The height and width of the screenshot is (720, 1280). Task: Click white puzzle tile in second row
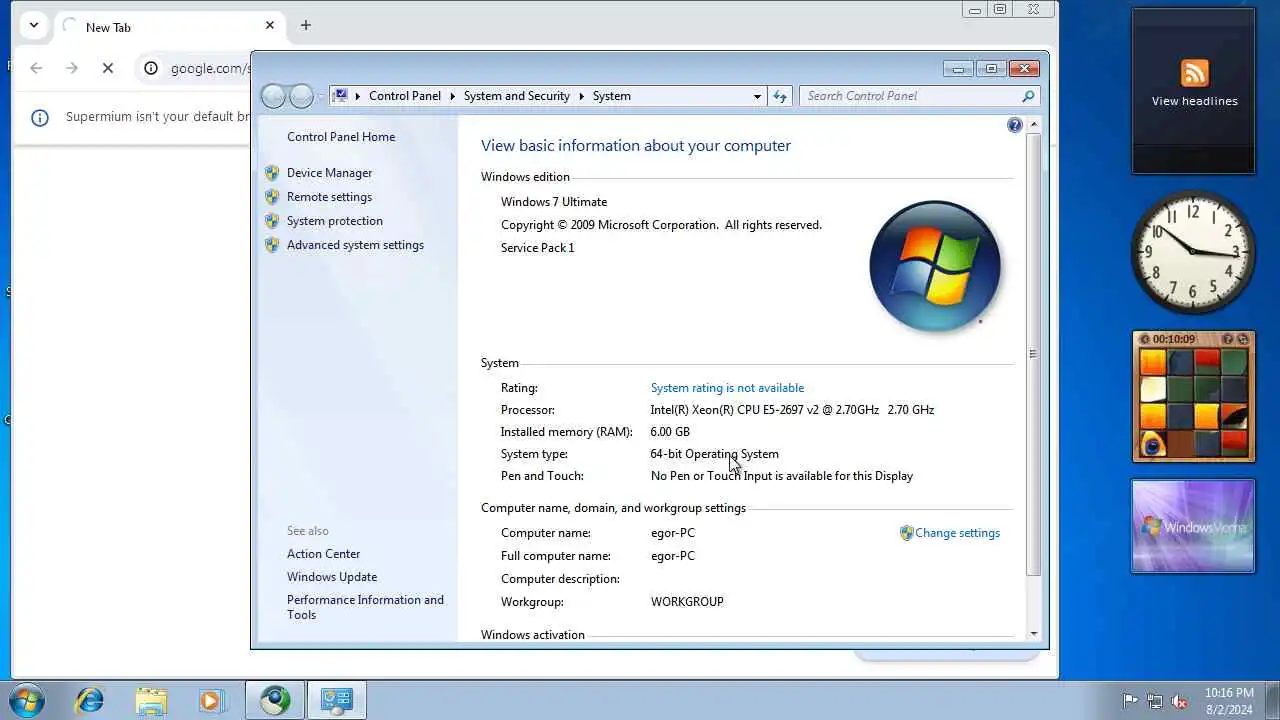pyautogui.click(x=1153, y=389)
